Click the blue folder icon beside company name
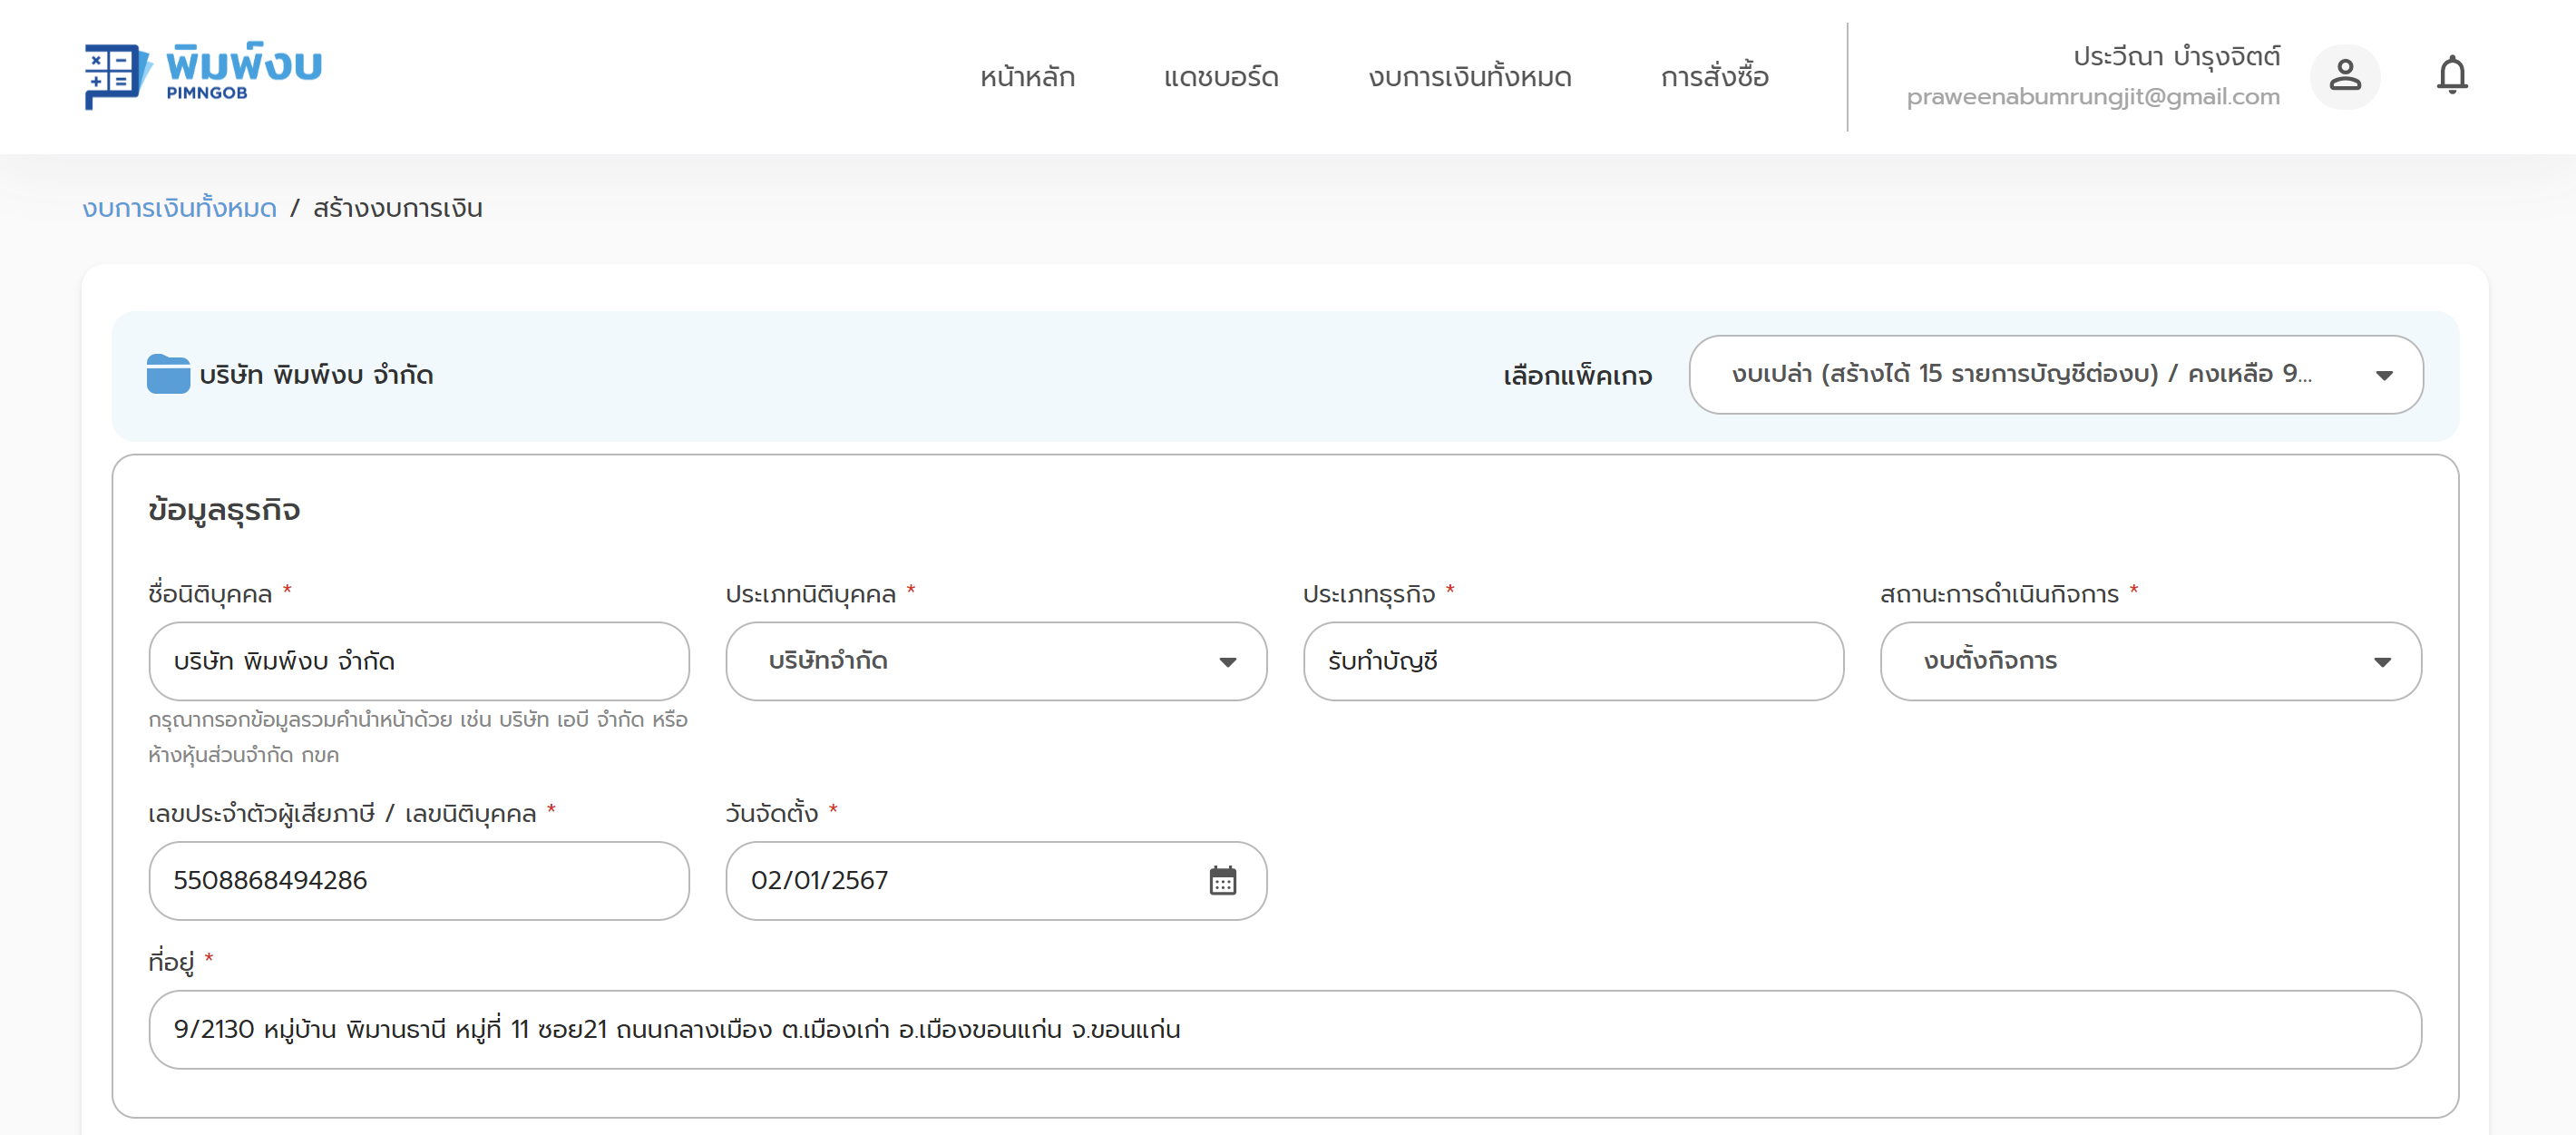The height and width of the screenshot is (1135, 2576). (168, 374)
